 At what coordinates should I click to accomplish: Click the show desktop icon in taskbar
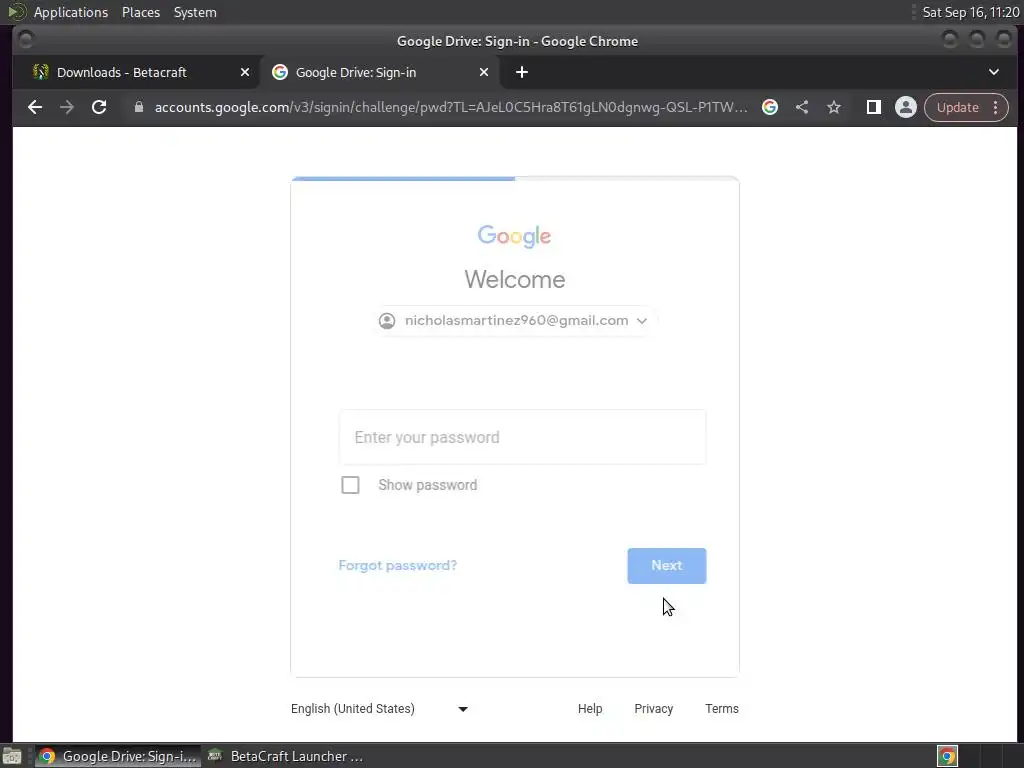coord(12,756)
